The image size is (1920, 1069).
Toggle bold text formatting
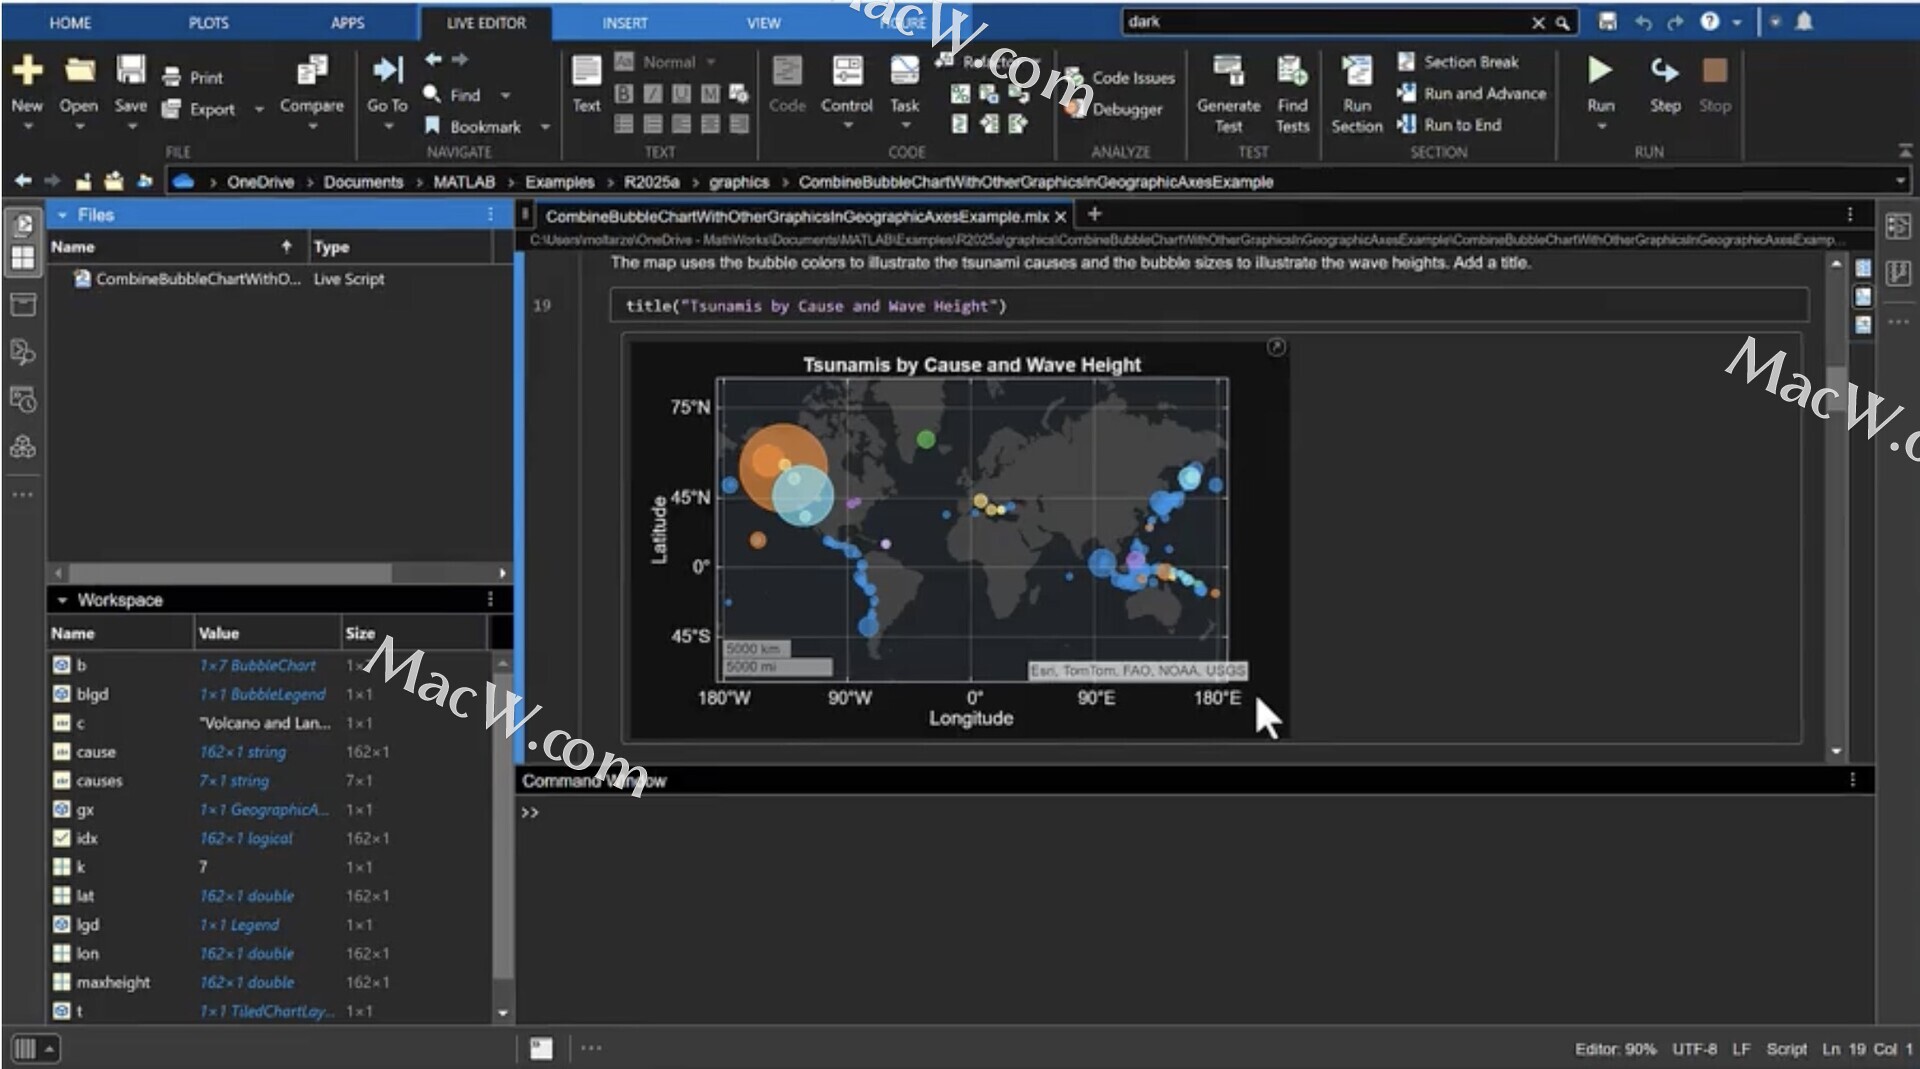pos(624,94)
